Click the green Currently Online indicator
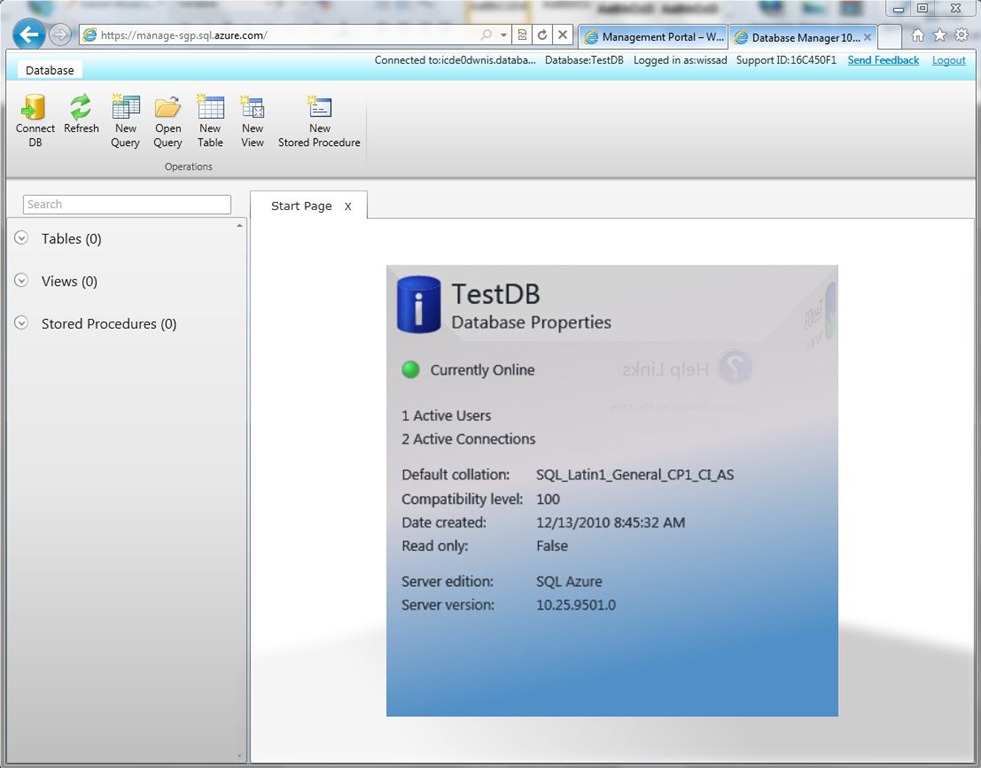Image resolution: width=981 pixels, height=768 pixels. click(x=410, y=370)
